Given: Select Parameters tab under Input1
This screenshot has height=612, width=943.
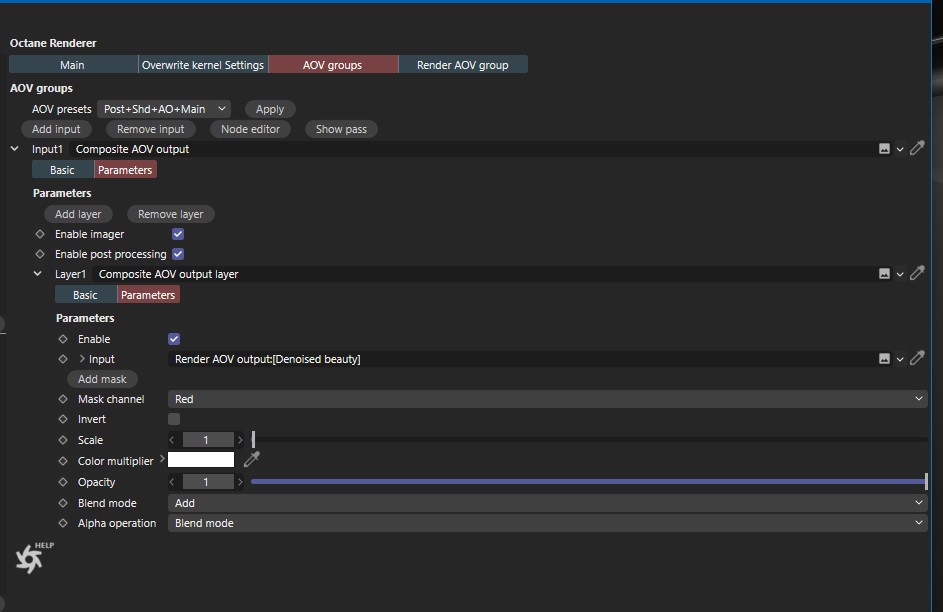Looking at the screenshot, I should (125, 170).
